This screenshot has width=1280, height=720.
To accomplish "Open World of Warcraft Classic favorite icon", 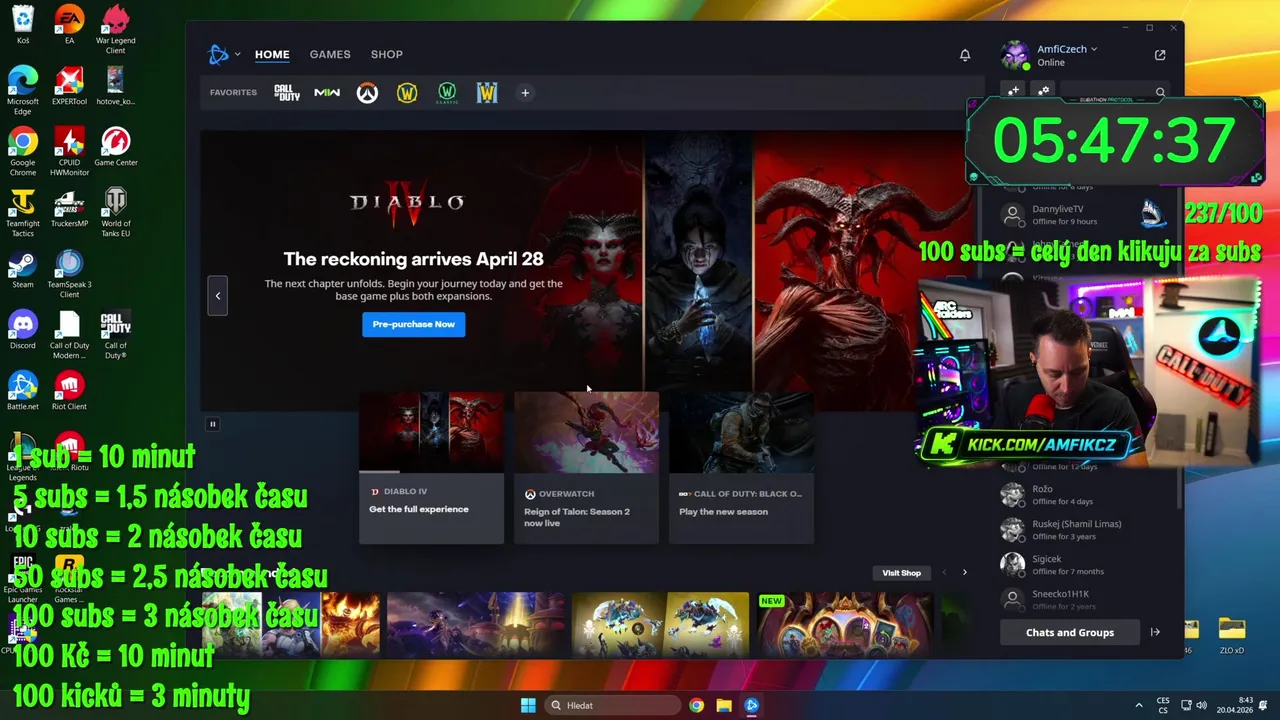I will (x=447, y=93).
